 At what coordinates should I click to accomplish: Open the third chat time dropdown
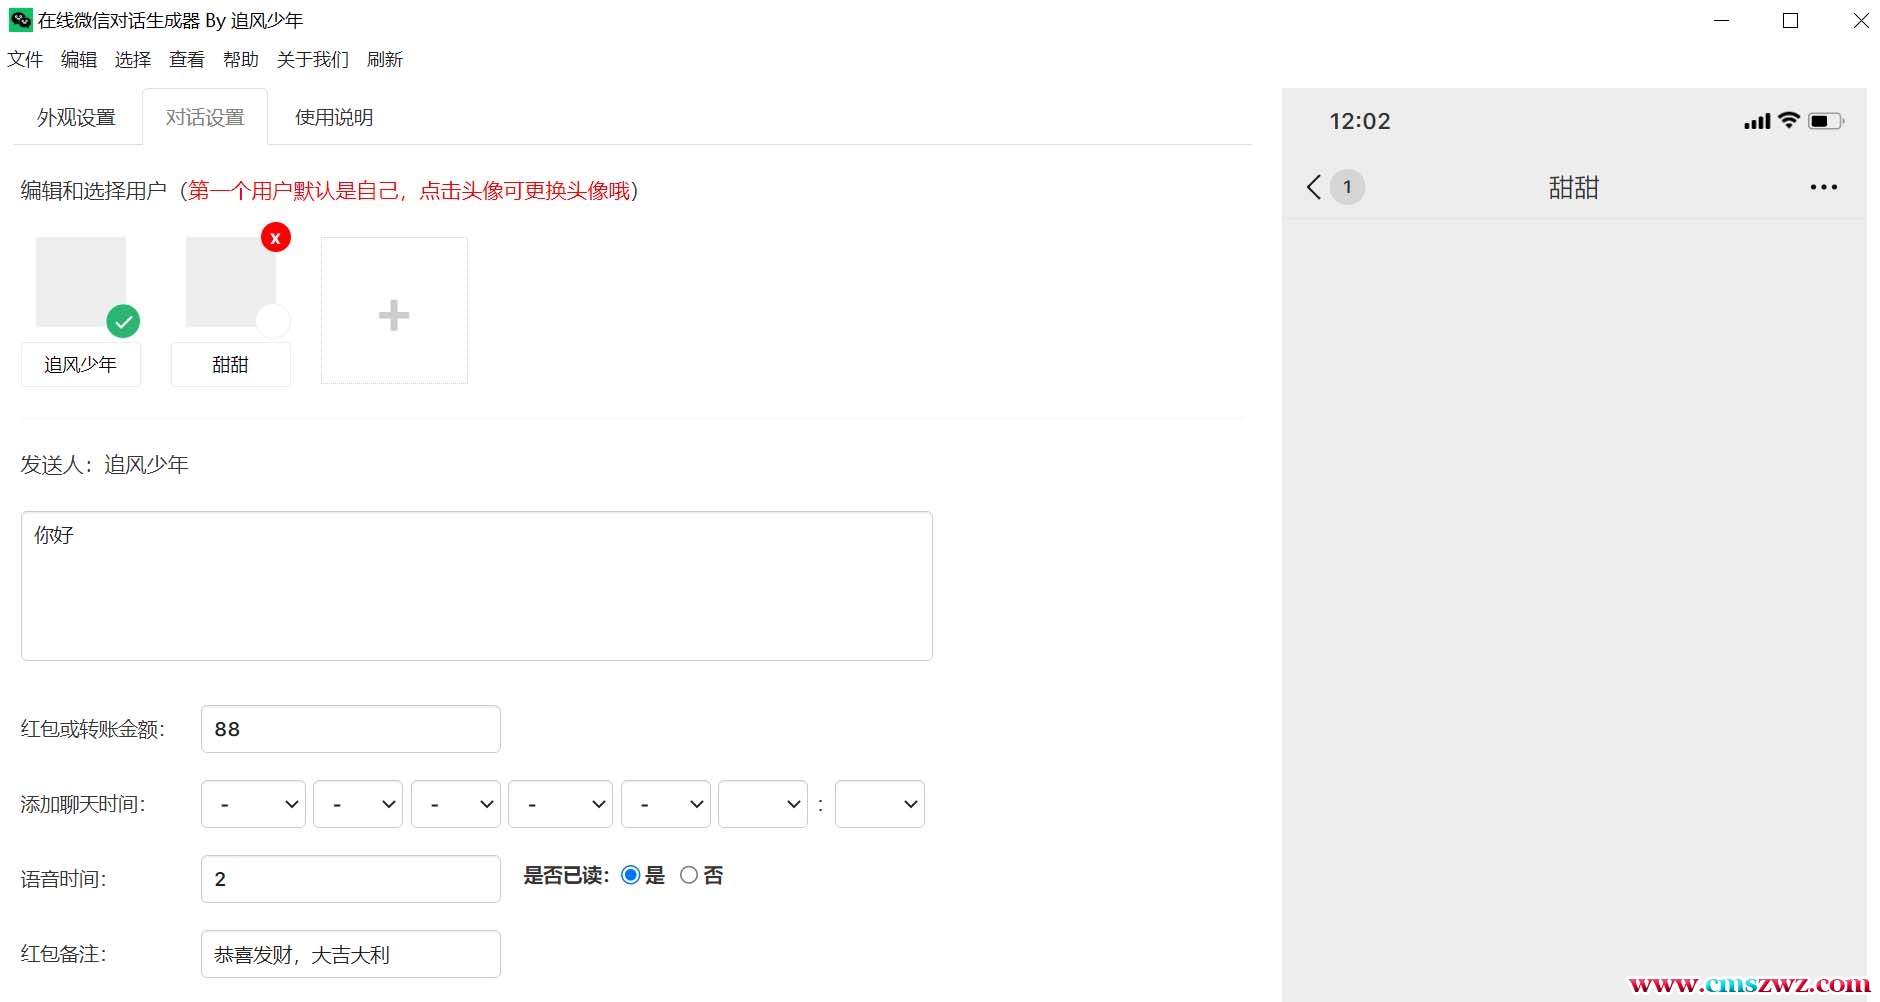(x=455, y=804)
